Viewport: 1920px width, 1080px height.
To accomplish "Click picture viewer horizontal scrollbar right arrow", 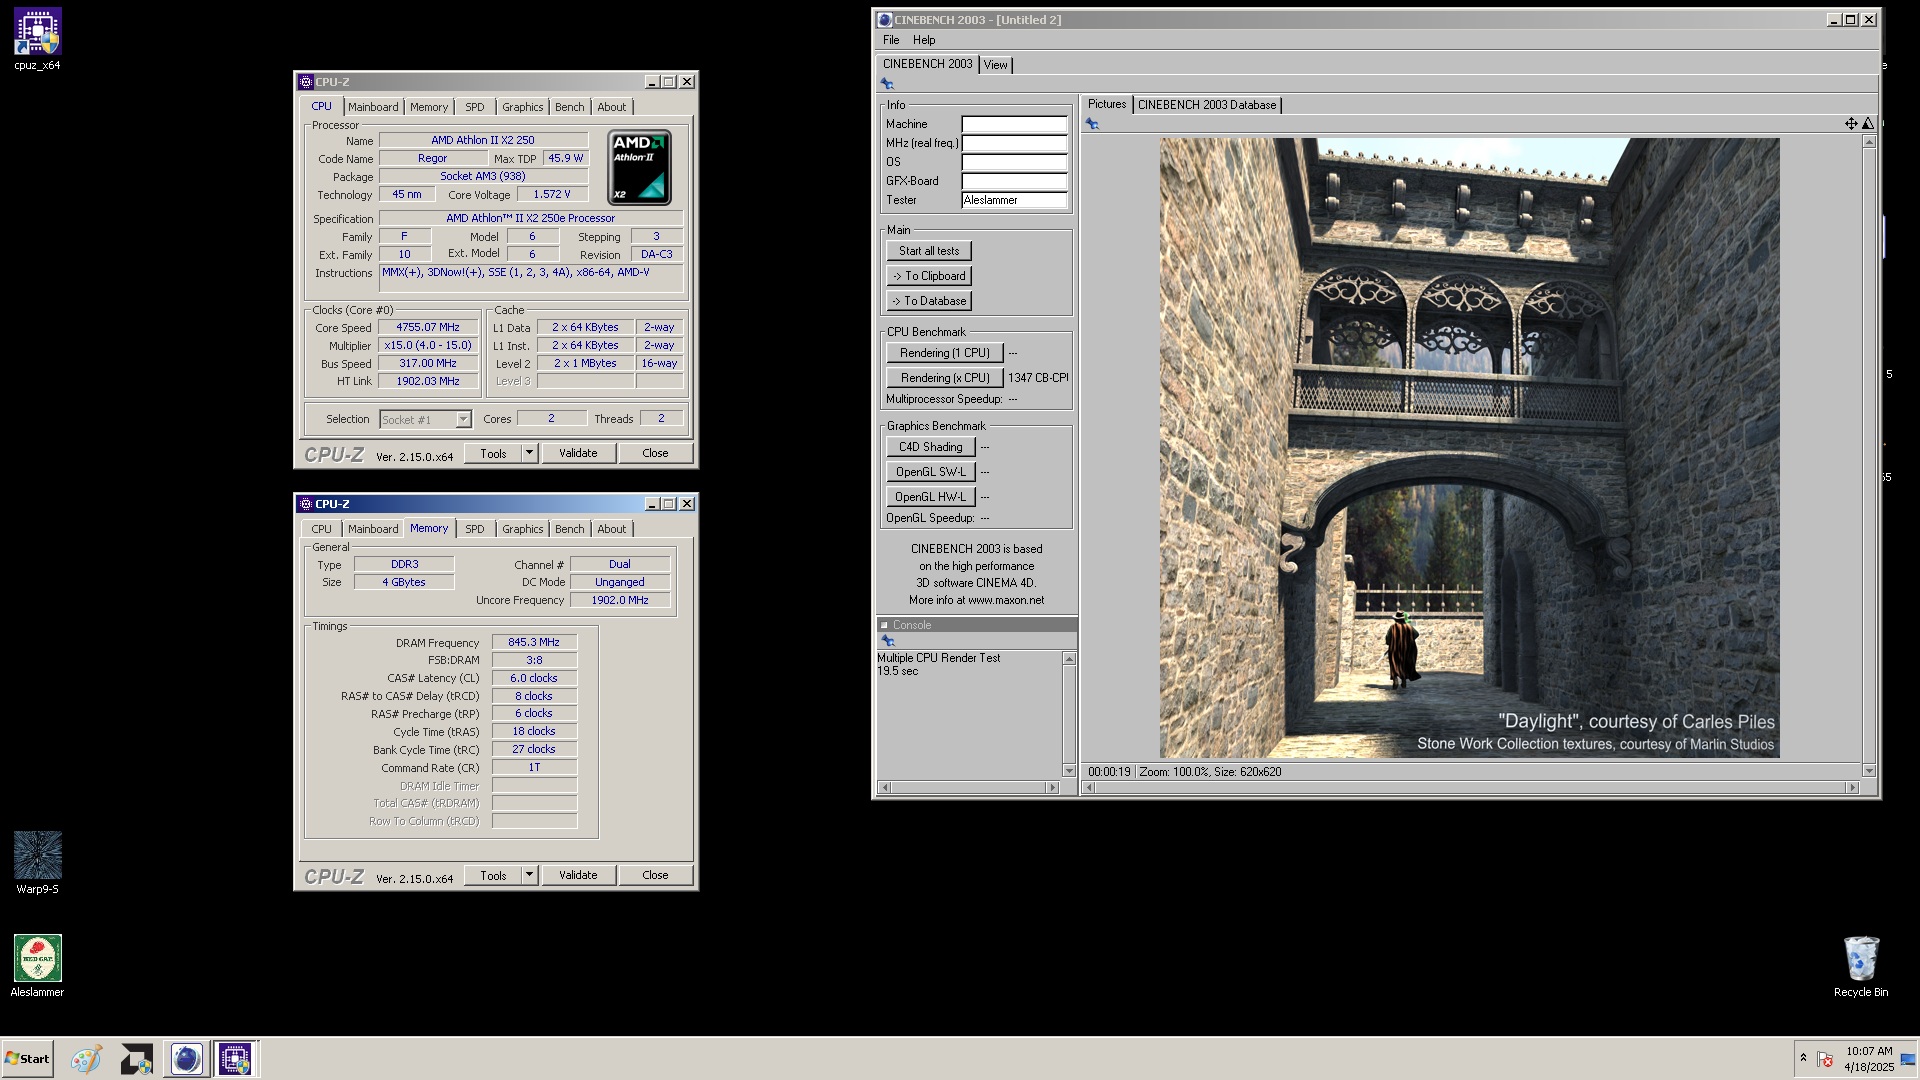I will [x=1852, y=788].
